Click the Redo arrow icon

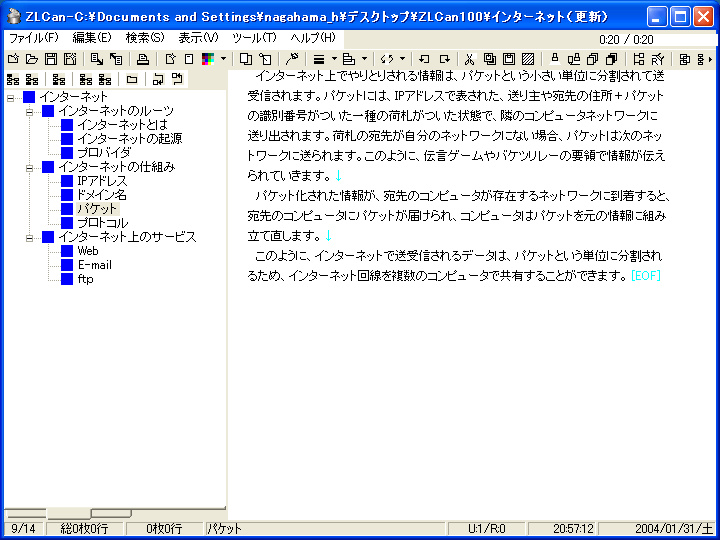444,59
